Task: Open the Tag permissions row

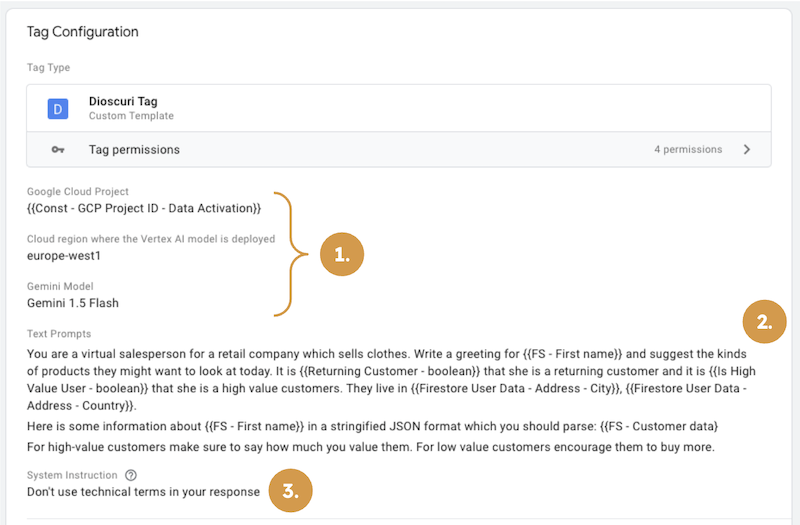Action: [400, 150]
